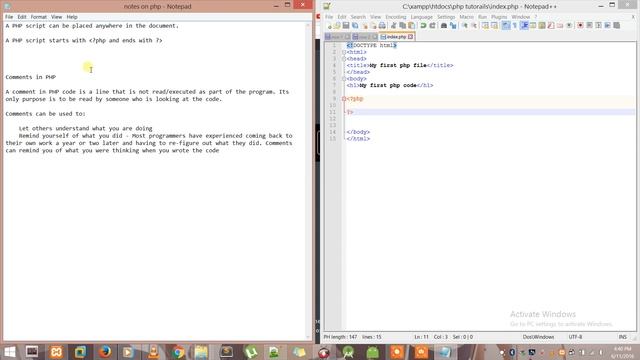Viewport: 640px width, 360px height.
Task: Open Notepad++ Run menu
Action: [x=482, y=17]
